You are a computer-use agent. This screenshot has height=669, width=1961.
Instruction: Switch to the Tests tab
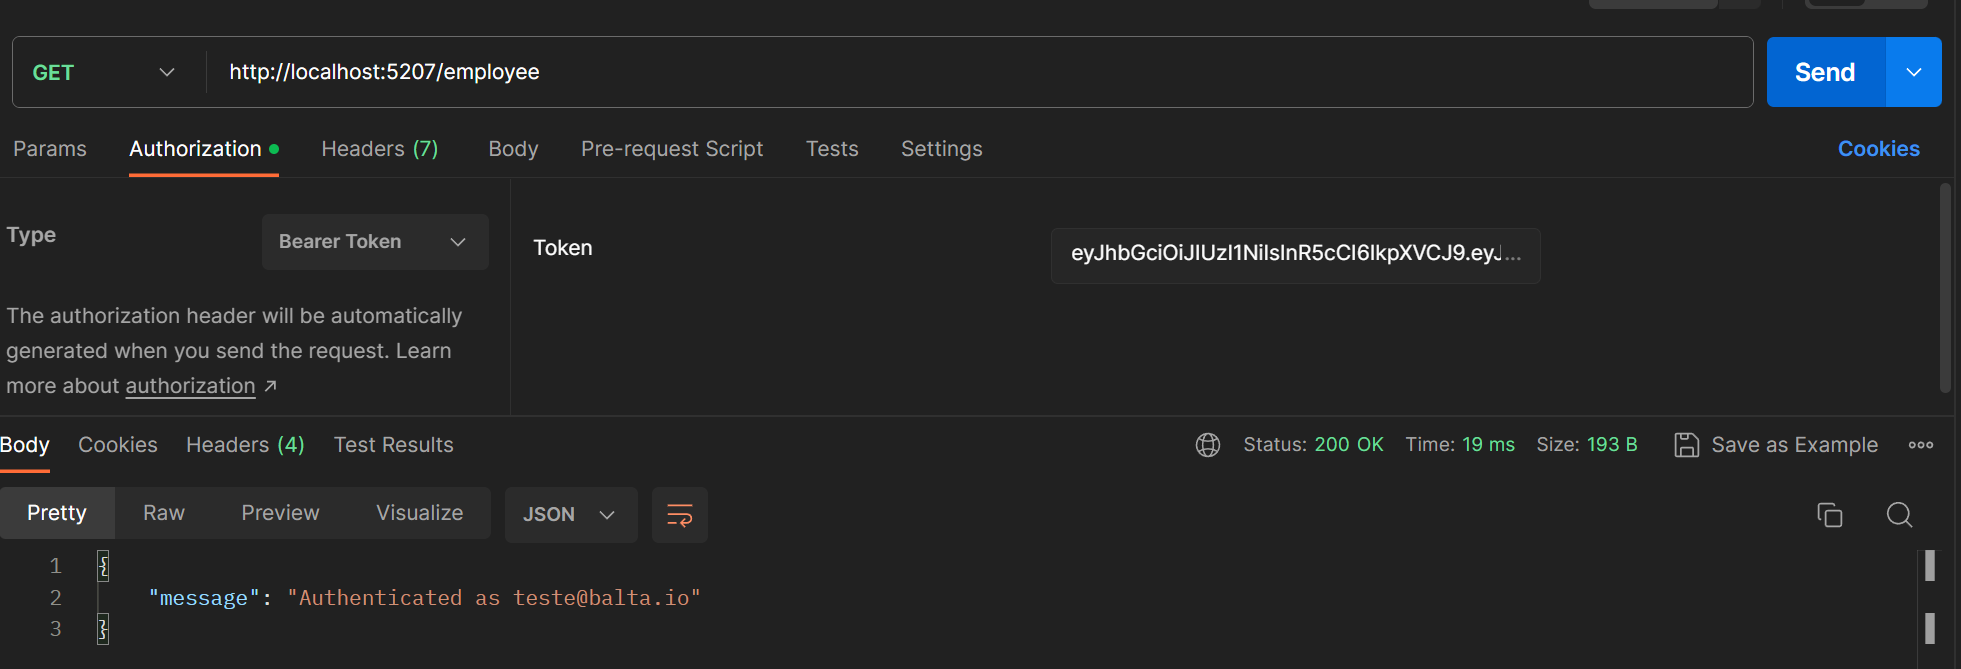(832, 149)
